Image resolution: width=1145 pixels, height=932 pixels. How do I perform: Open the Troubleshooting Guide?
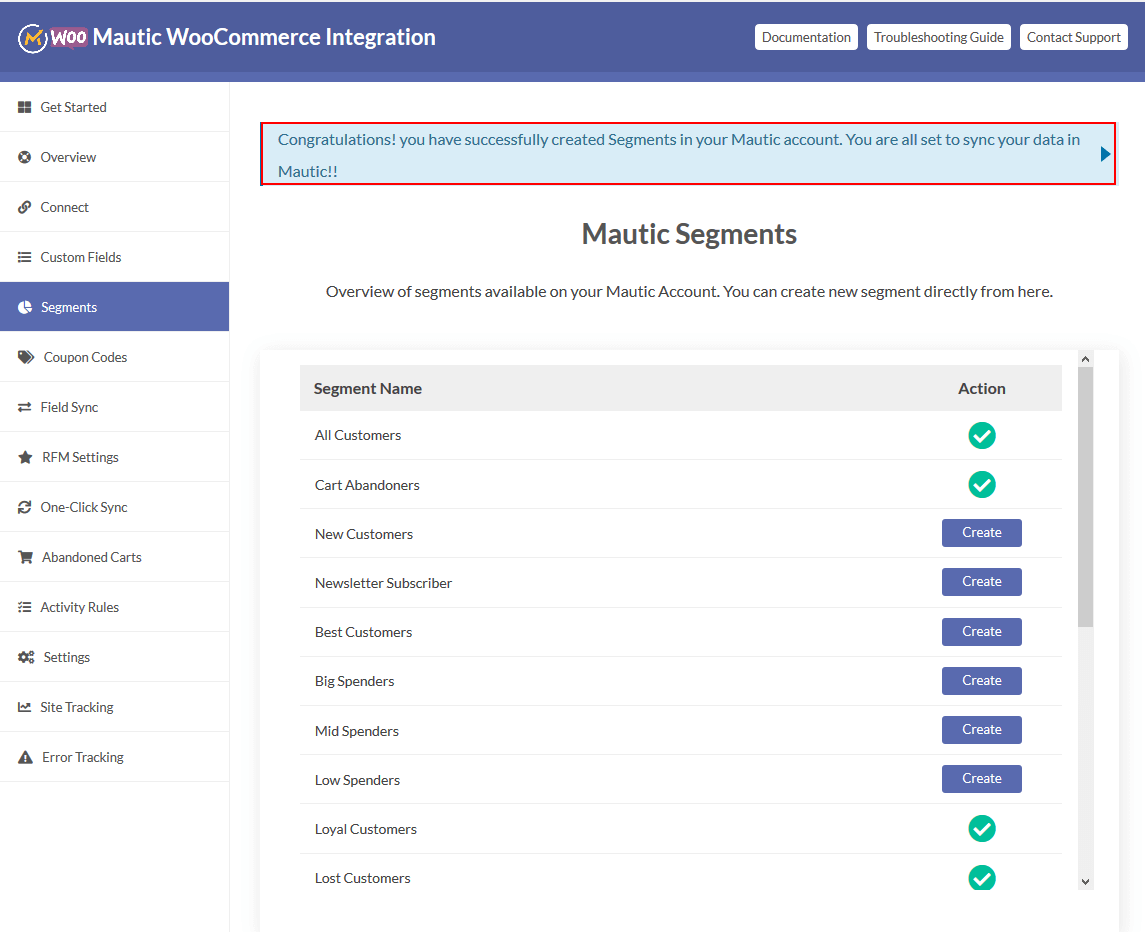(x=938, y=36)
